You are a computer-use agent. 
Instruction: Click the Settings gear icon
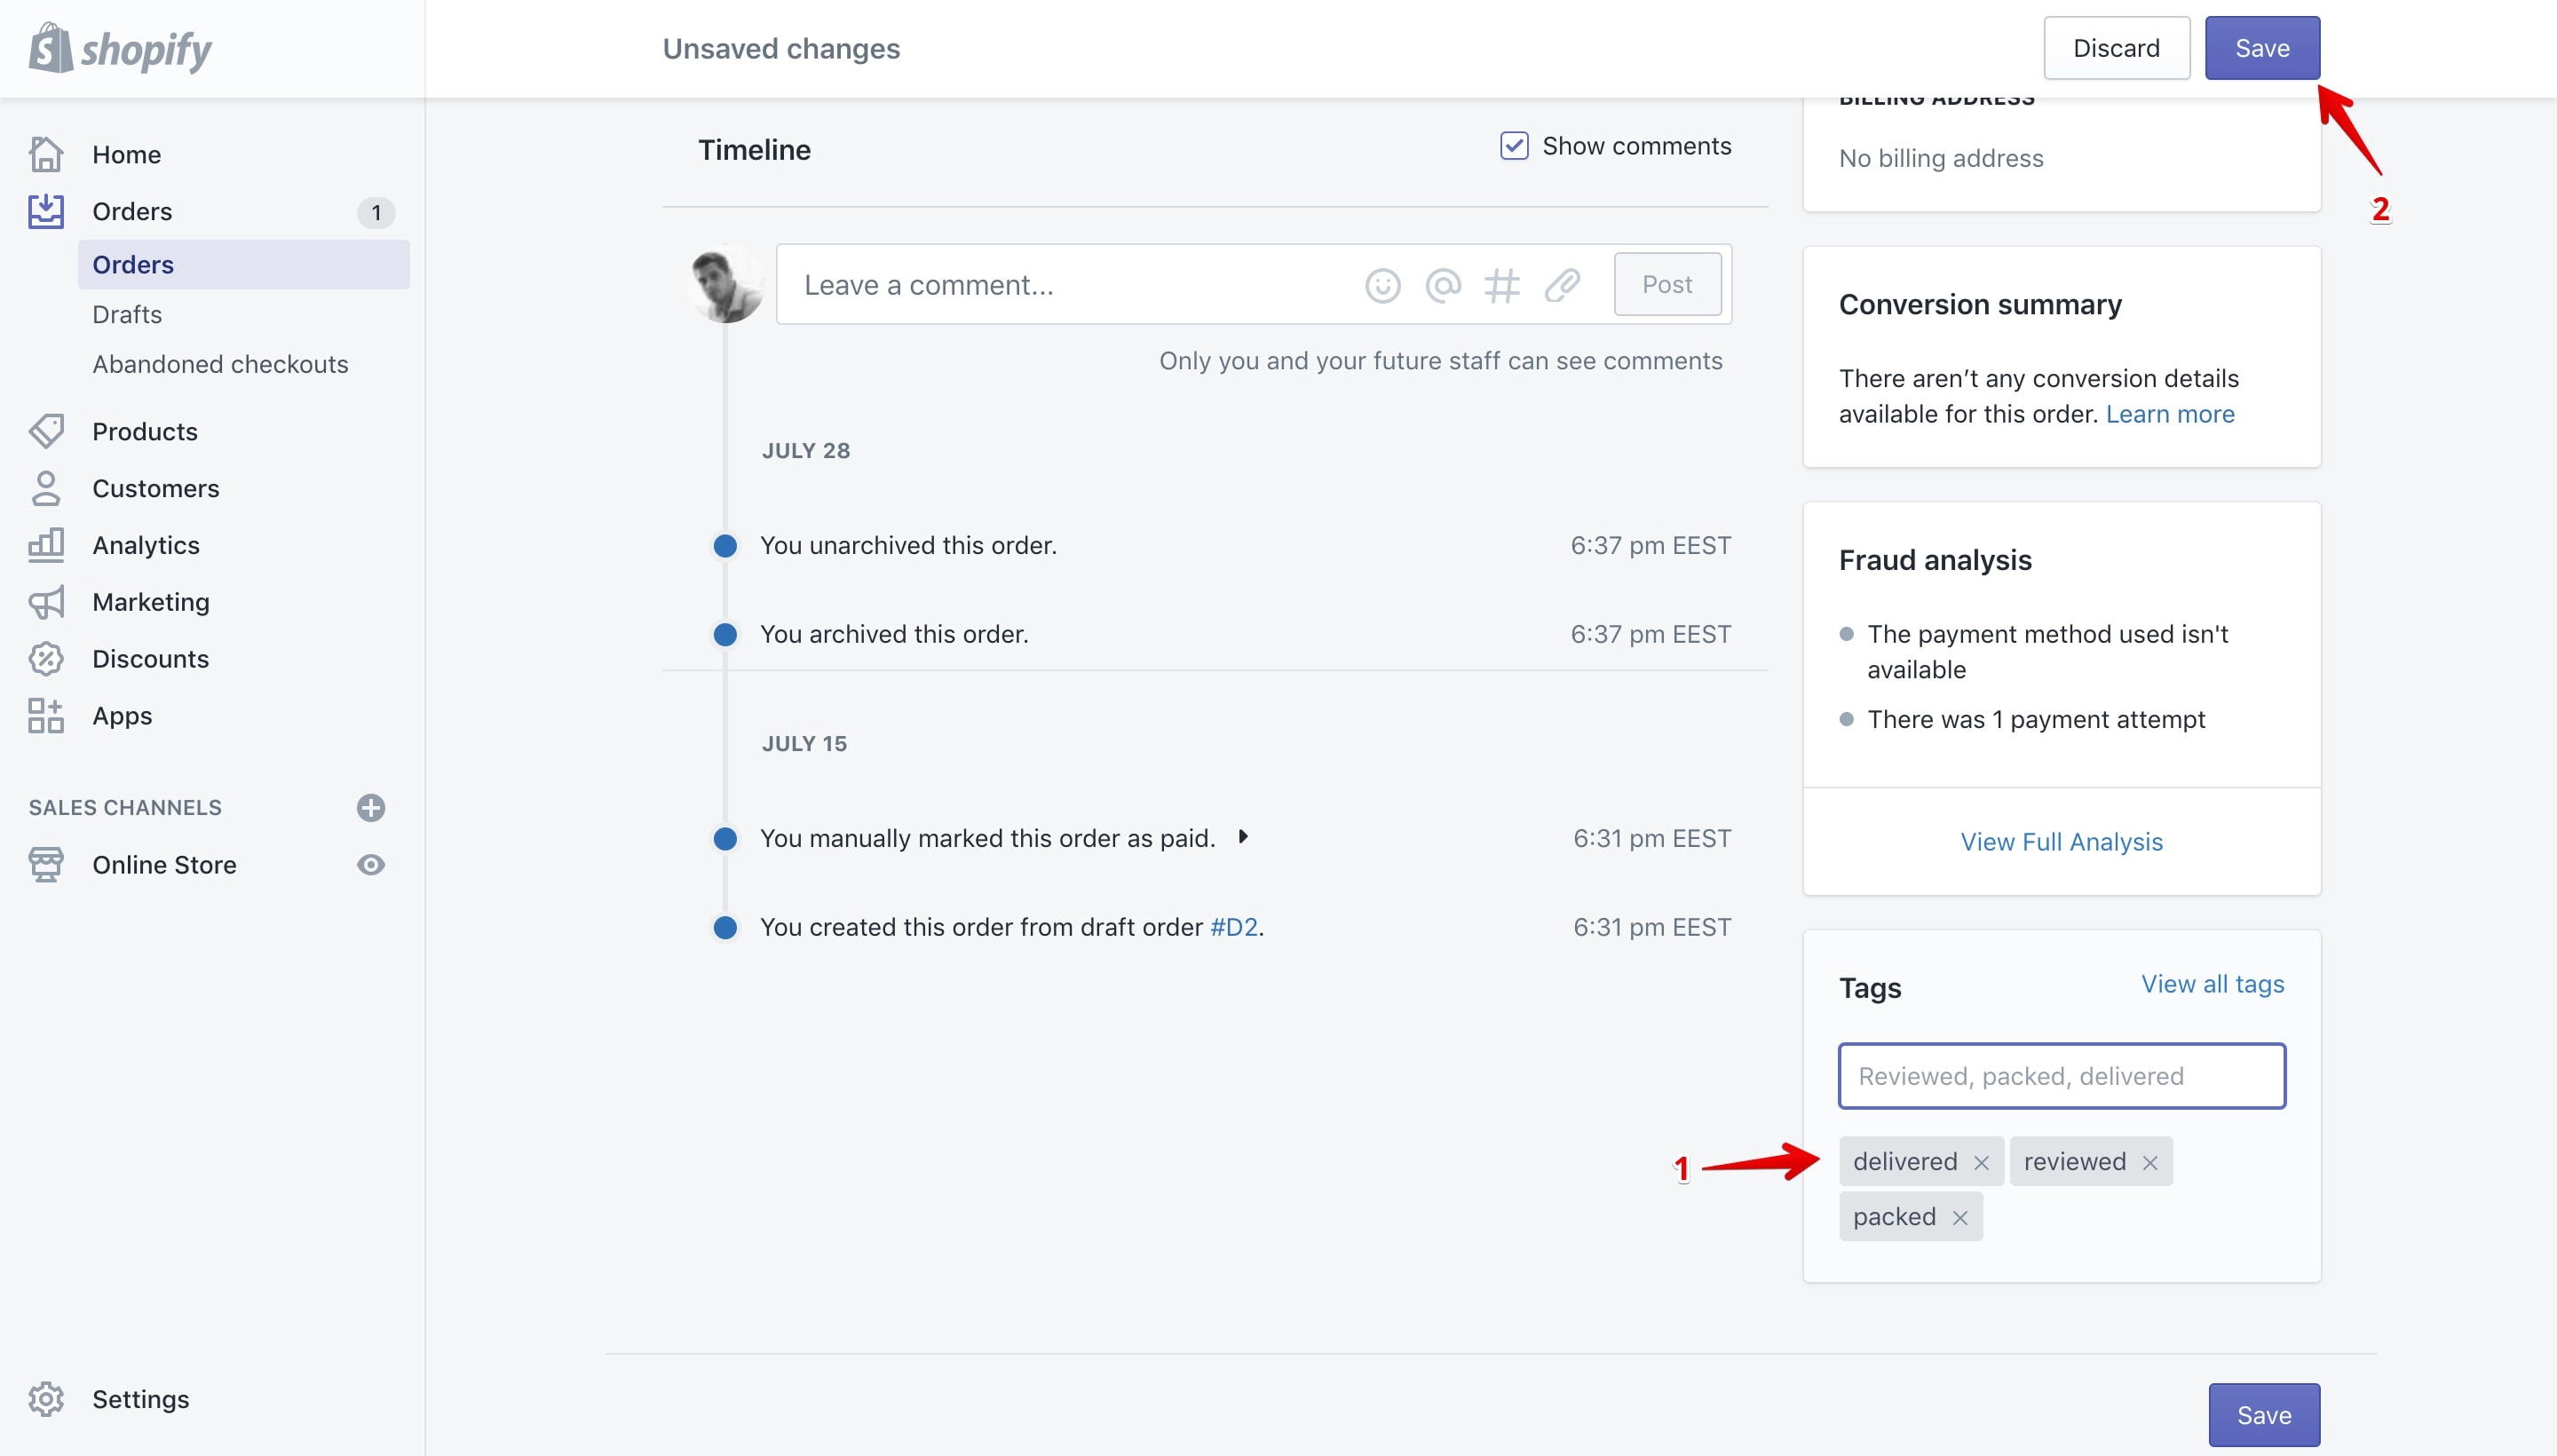46,1399
